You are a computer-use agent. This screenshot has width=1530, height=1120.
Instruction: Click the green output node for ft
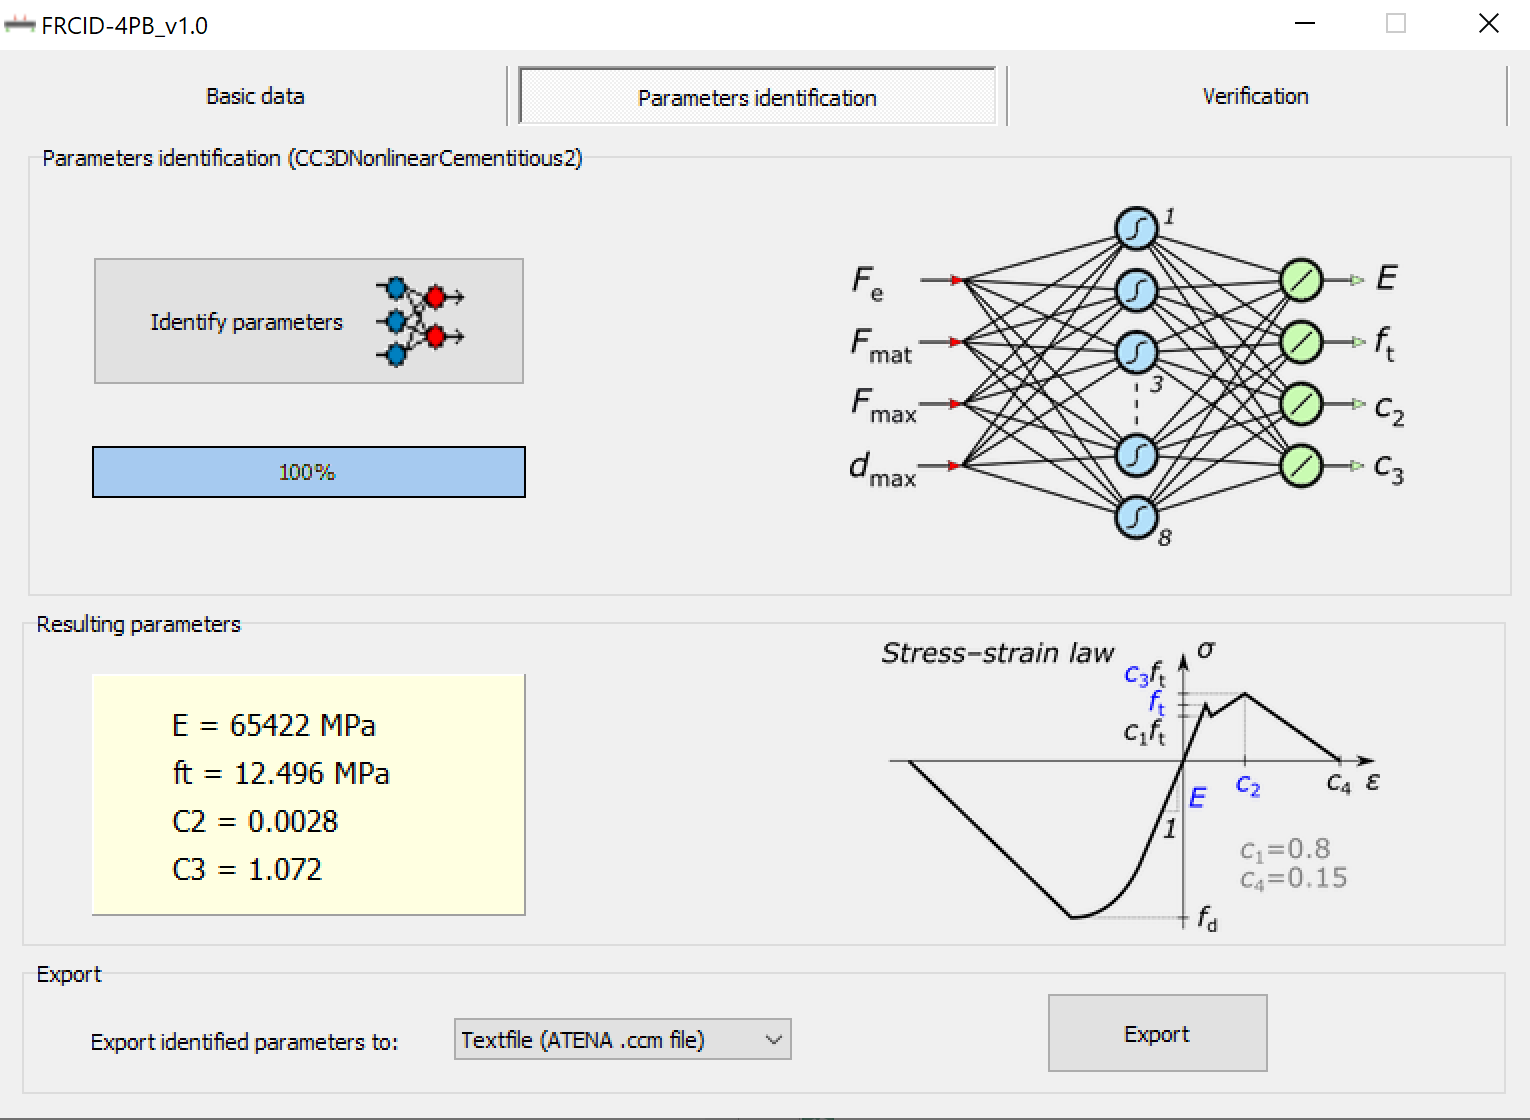(x=1301, y=342)
